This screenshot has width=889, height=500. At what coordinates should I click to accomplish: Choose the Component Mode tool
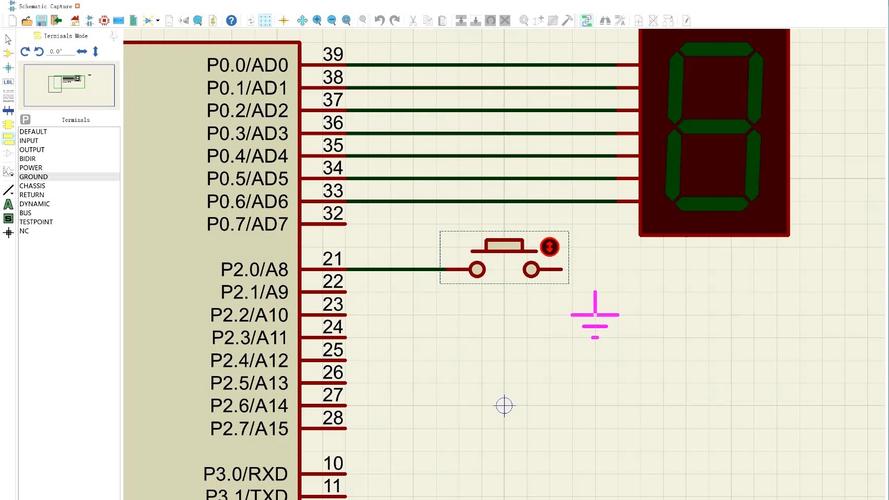[8, 54]
